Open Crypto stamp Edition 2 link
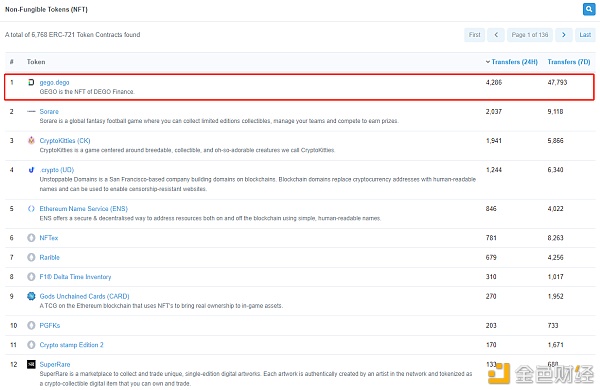This screenshot has width=600, height=390. point(71,345)
